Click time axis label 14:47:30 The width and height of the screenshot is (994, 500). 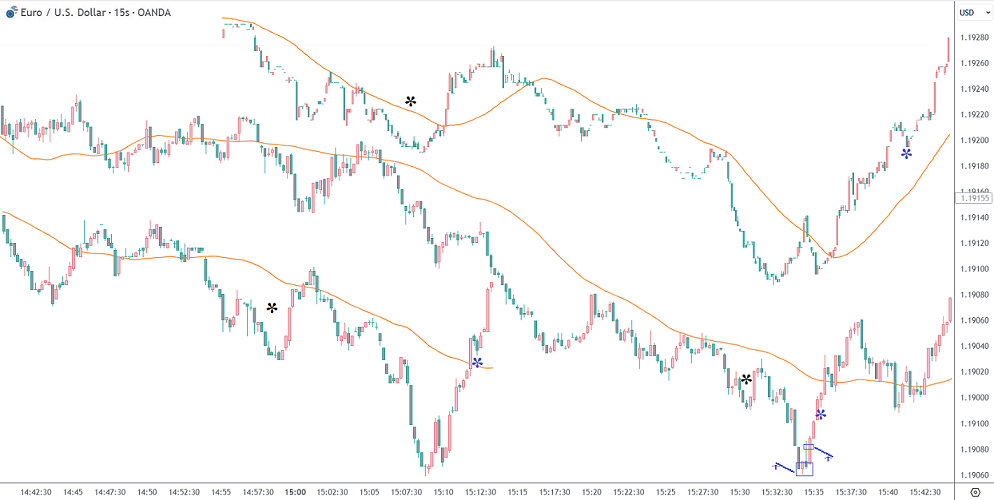pos(110,492)
